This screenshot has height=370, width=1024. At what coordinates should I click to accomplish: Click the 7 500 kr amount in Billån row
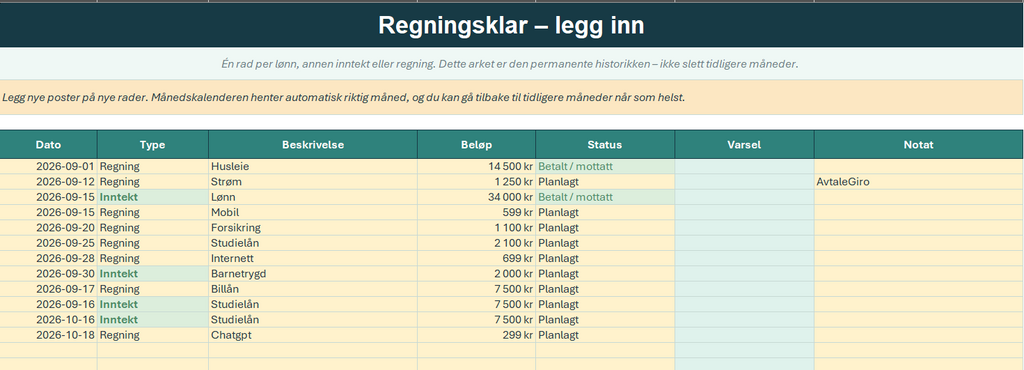pos(477,289)
